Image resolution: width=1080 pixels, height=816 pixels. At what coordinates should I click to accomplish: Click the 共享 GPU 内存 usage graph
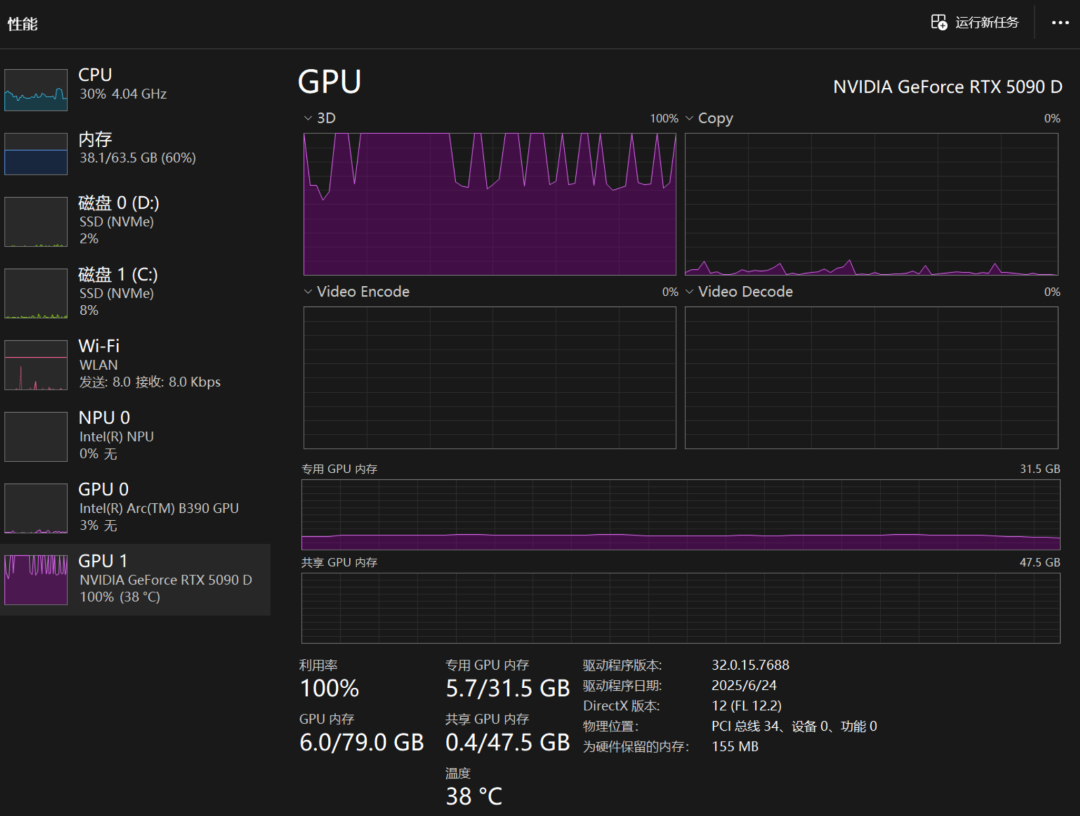tap(681, 608)
